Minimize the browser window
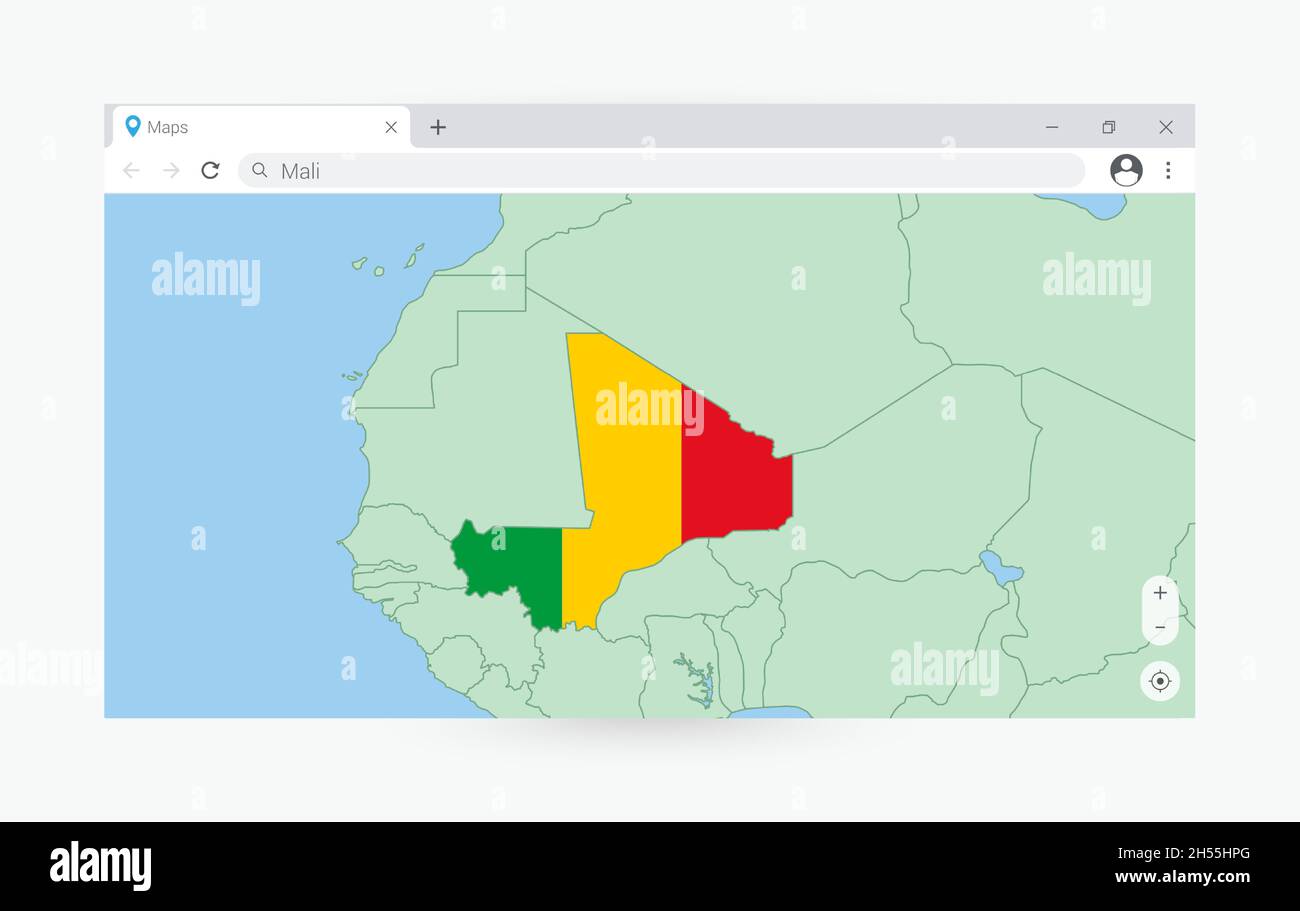 click(1052, 127)
